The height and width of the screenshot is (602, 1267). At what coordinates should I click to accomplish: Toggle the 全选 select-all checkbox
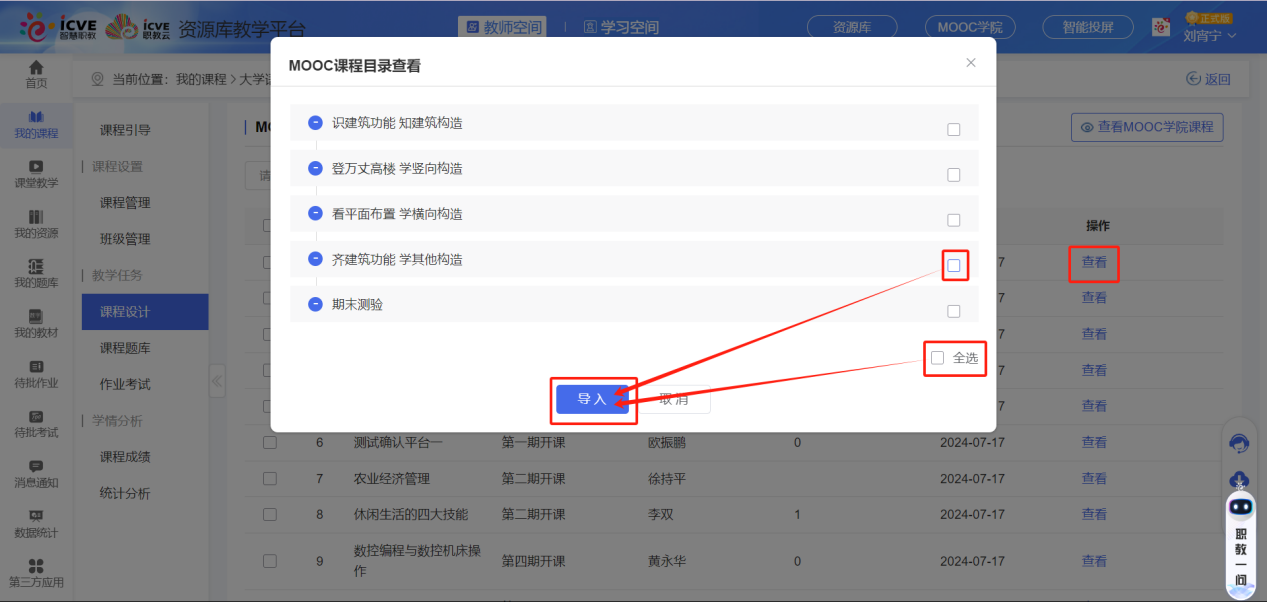click(937, 358)
